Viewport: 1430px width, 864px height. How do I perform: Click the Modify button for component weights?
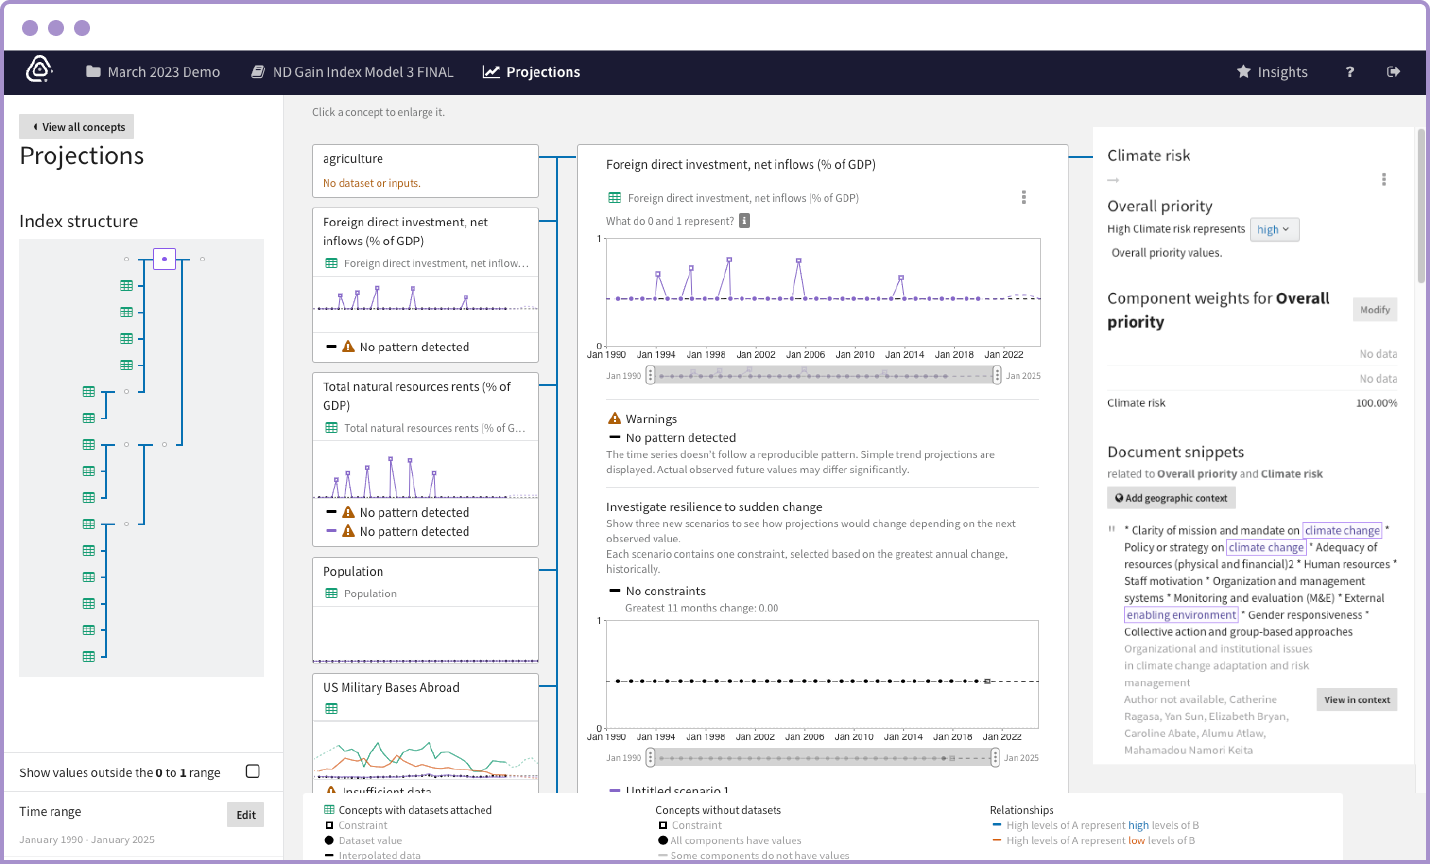coord(1374,310)
